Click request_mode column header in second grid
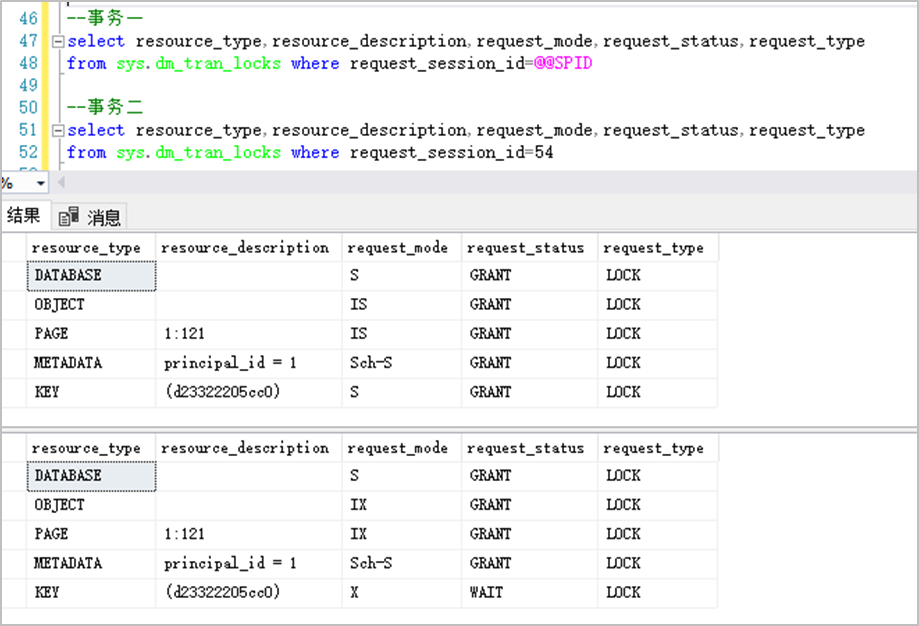This screenshot has width=919, height=626. coord(396,448)
